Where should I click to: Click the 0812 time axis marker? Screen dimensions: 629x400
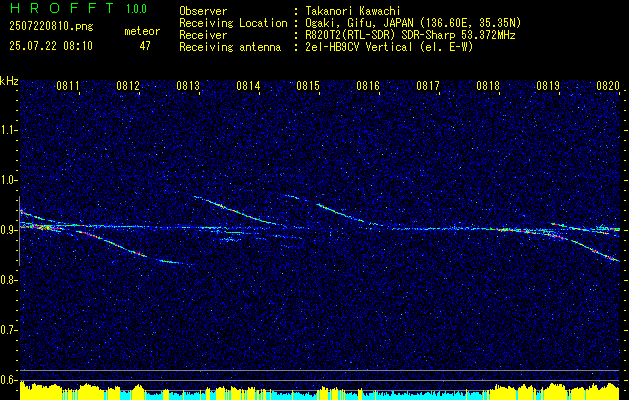(x=128, y=85)
